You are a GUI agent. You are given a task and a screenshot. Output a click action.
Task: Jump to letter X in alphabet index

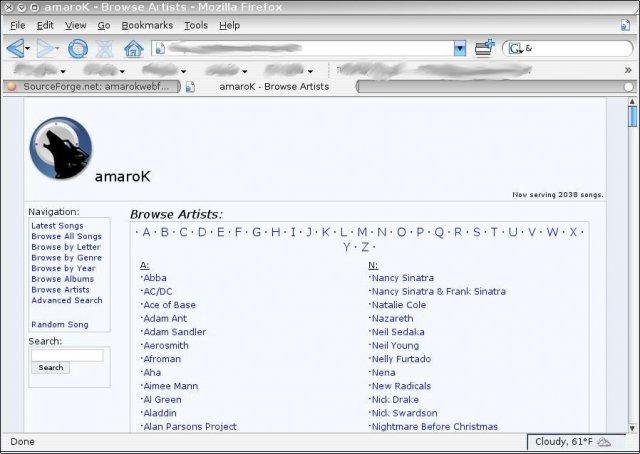pos(573,232)
